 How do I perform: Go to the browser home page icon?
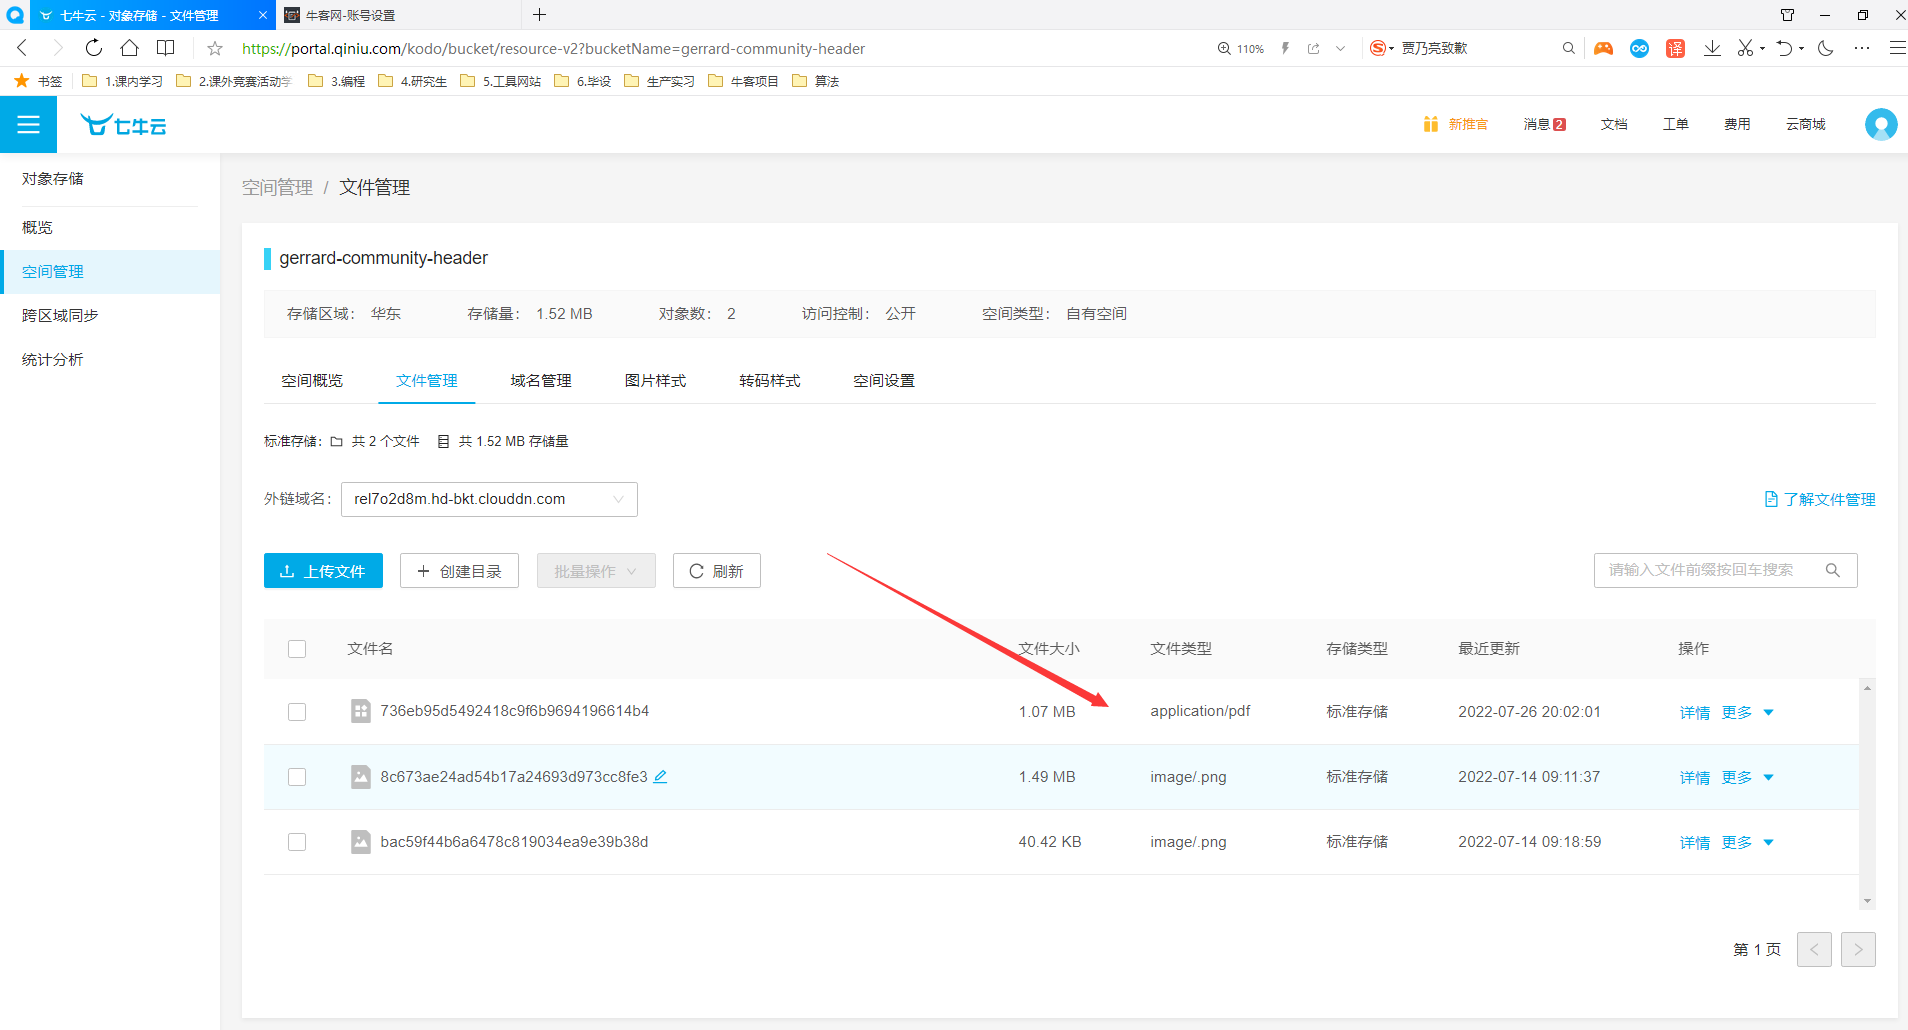129,48
